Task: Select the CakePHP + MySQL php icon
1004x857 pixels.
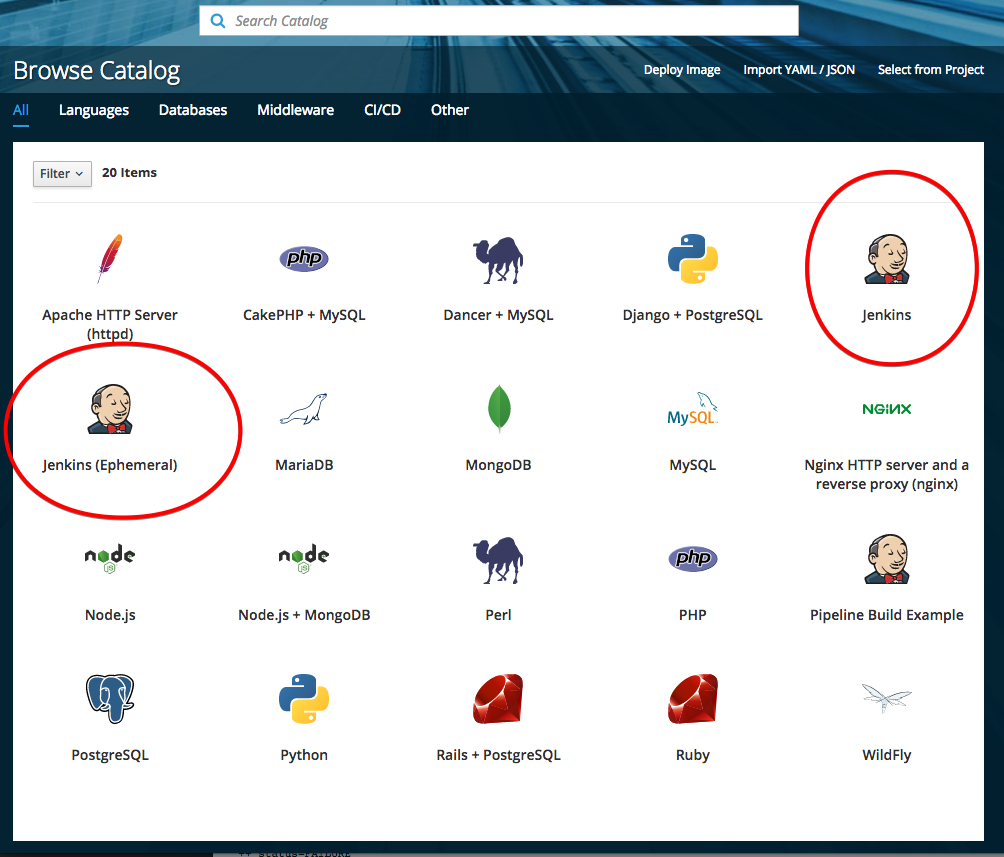Action: [304, 259]
